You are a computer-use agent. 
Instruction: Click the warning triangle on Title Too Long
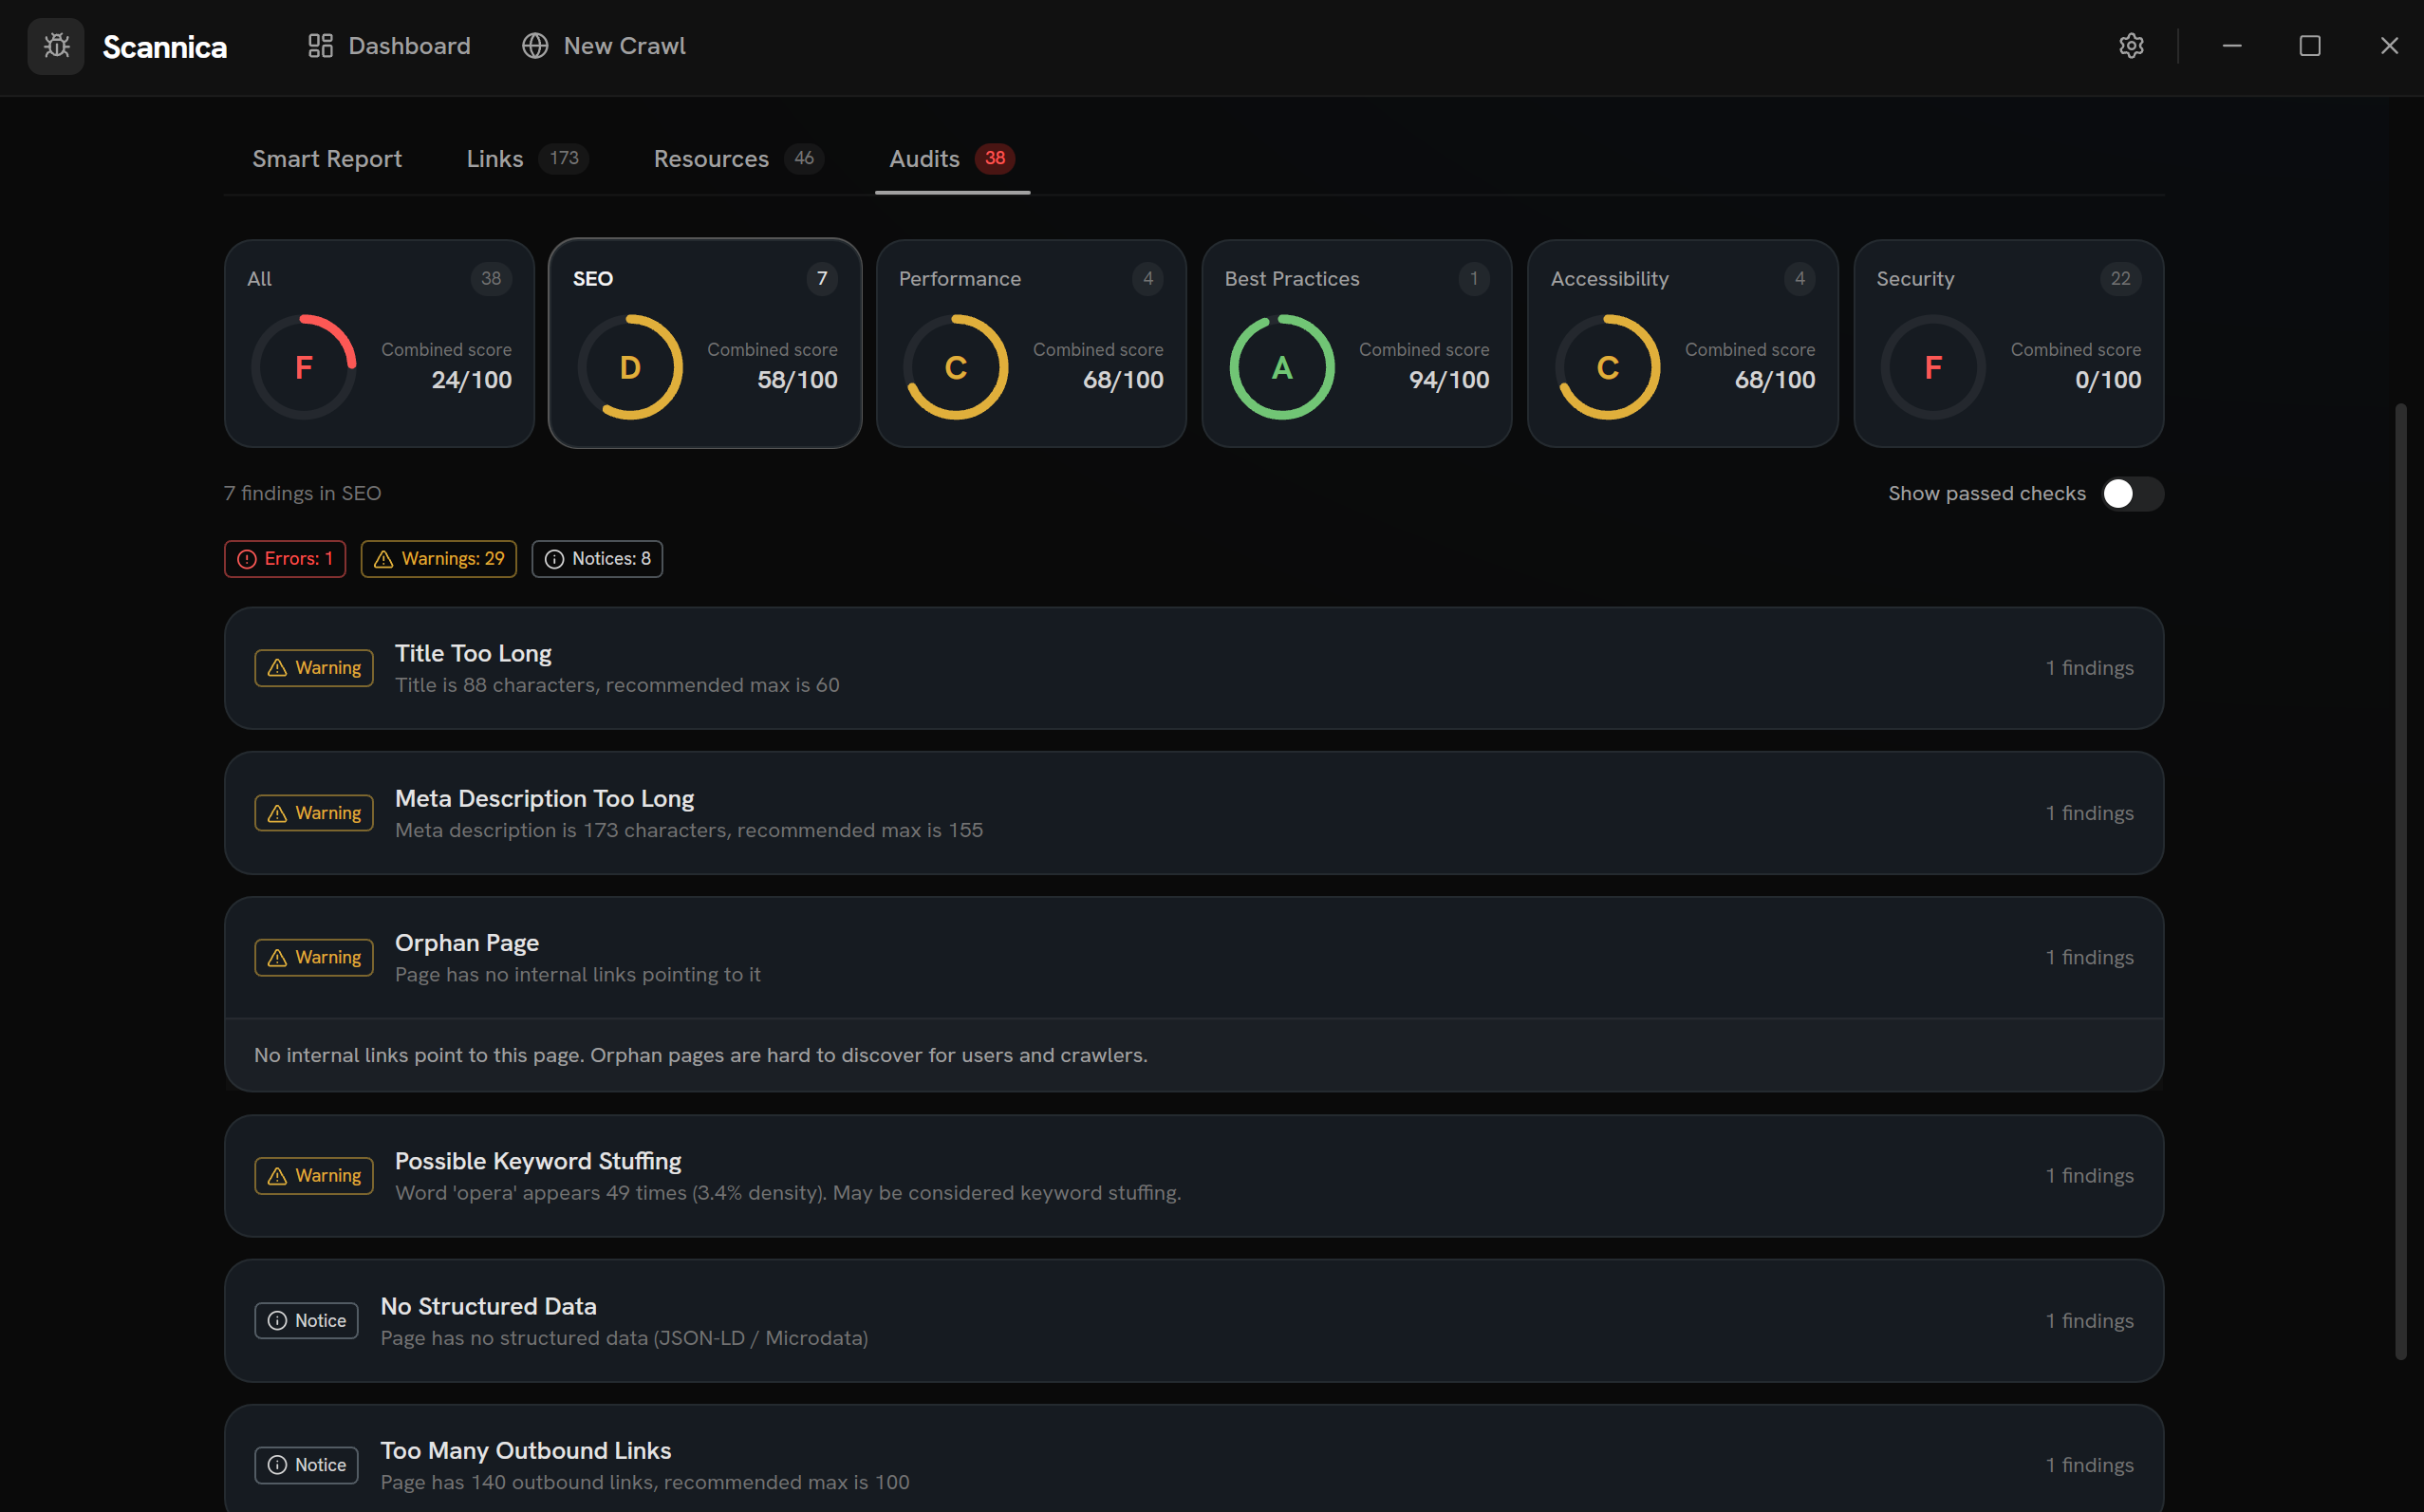click(x=276, y=667)
